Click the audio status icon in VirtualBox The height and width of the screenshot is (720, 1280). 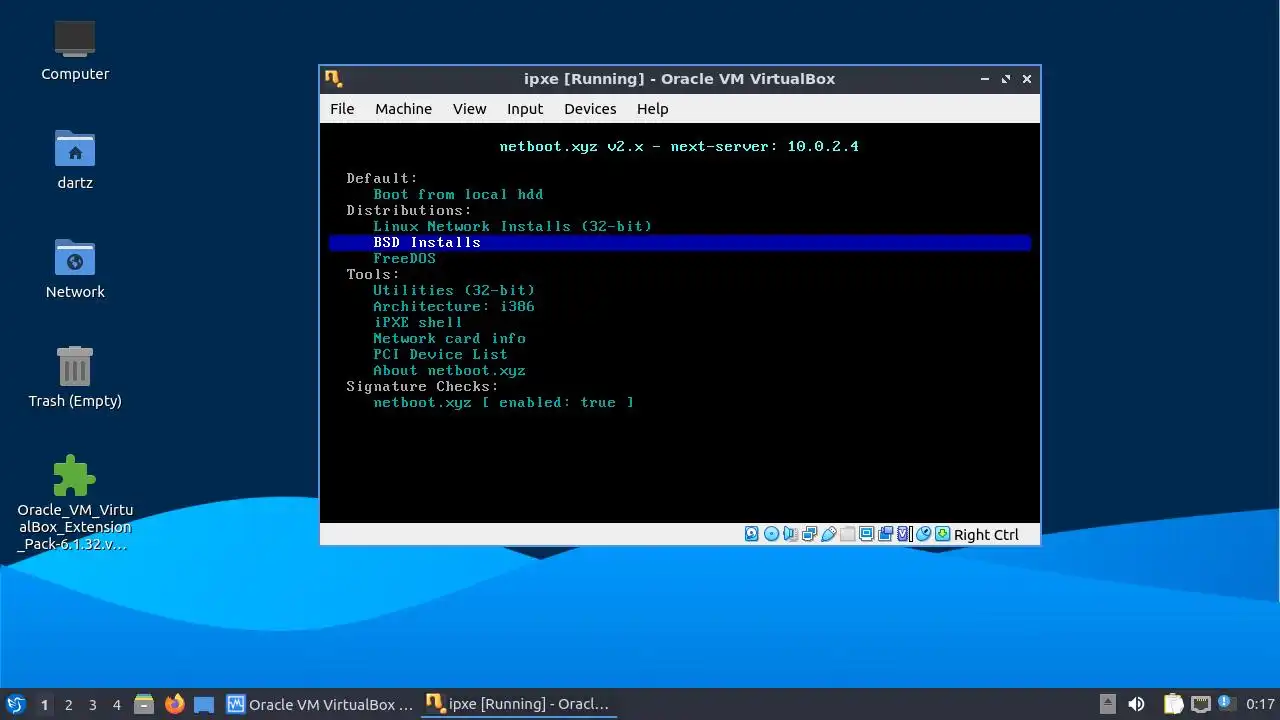coord(790,534)
